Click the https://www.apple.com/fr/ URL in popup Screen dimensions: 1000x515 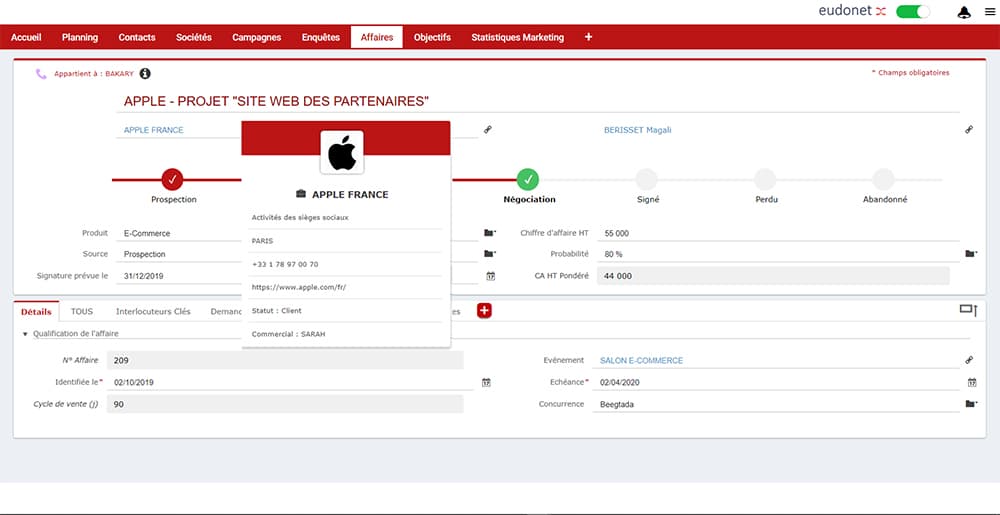[x=298, y=287]
